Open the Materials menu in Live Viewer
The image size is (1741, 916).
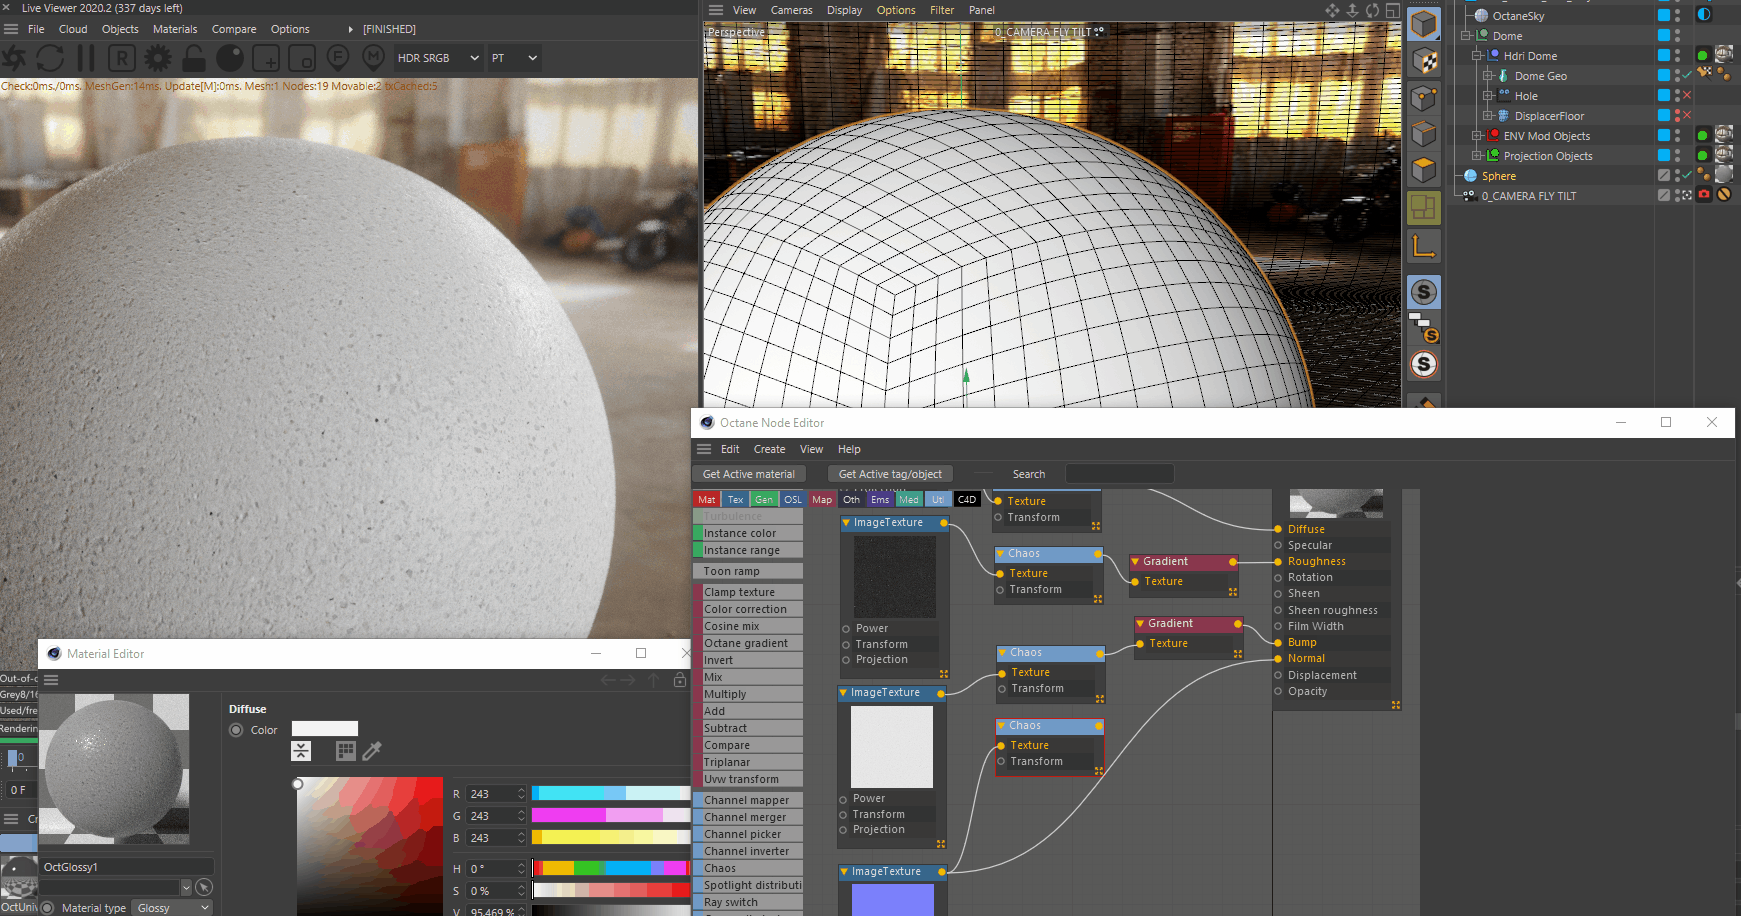click(x=175, y=29)
